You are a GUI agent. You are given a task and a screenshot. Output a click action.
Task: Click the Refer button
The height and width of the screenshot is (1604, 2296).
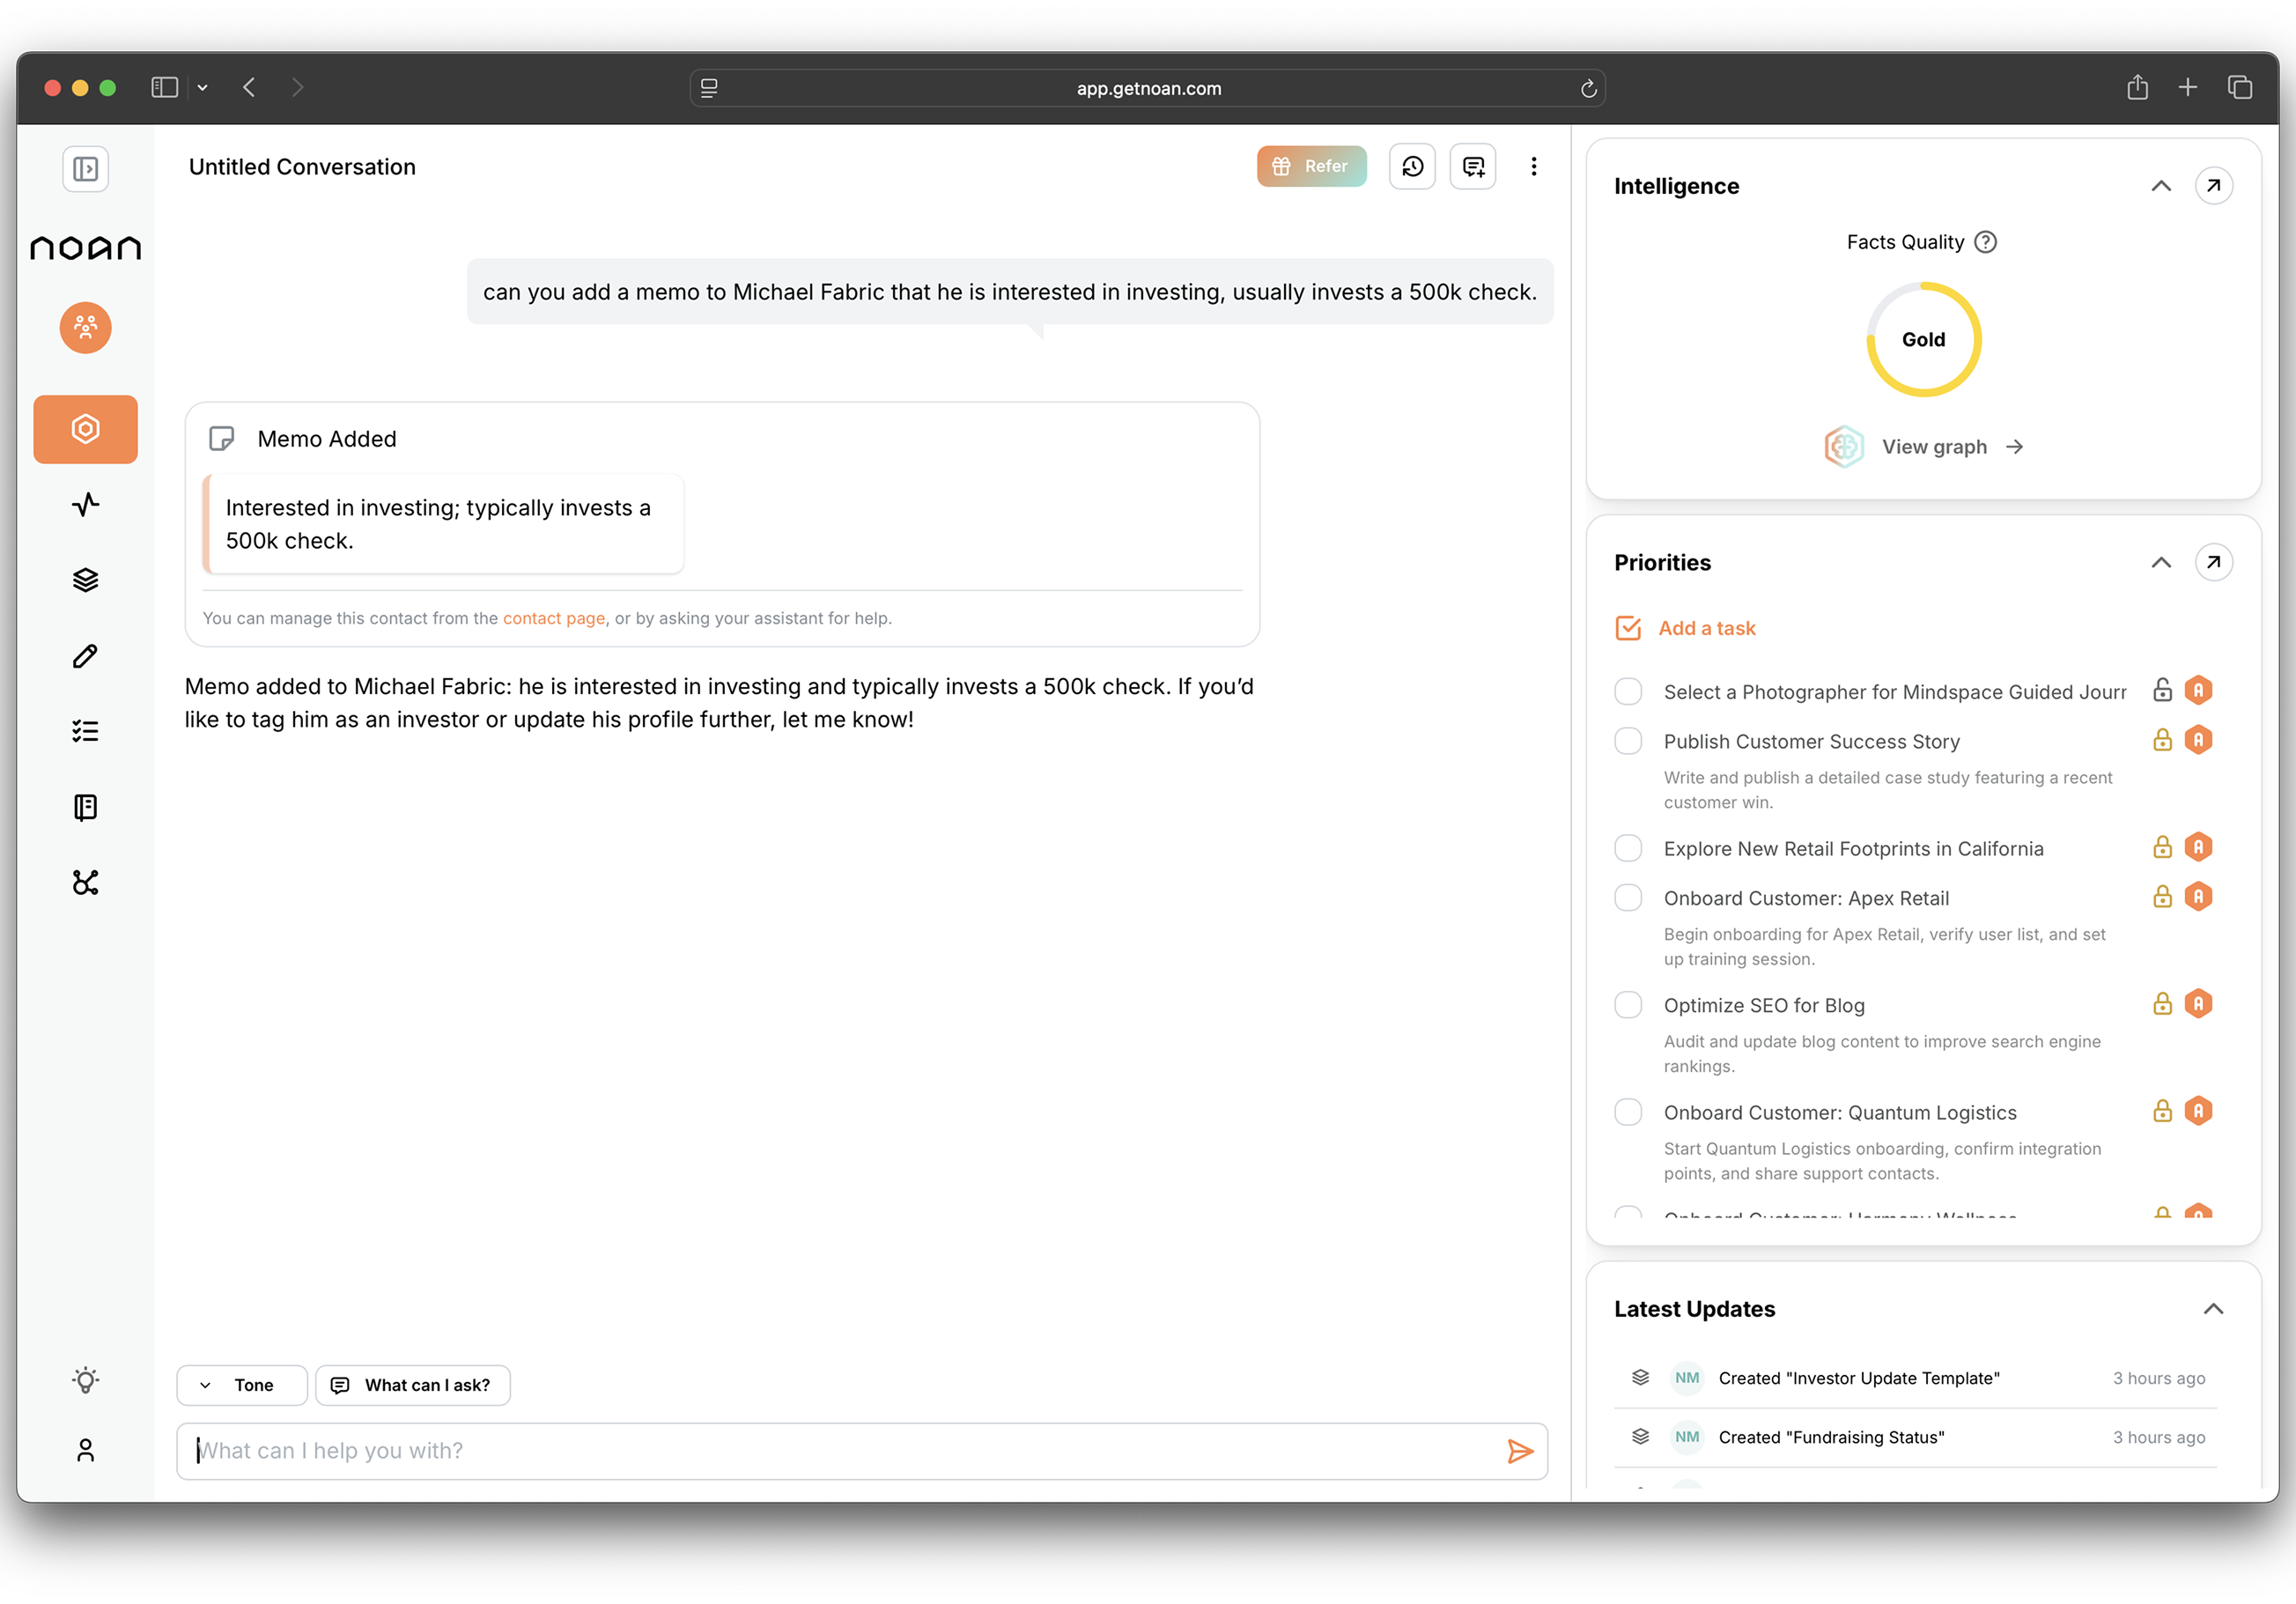pos(1311,166)
